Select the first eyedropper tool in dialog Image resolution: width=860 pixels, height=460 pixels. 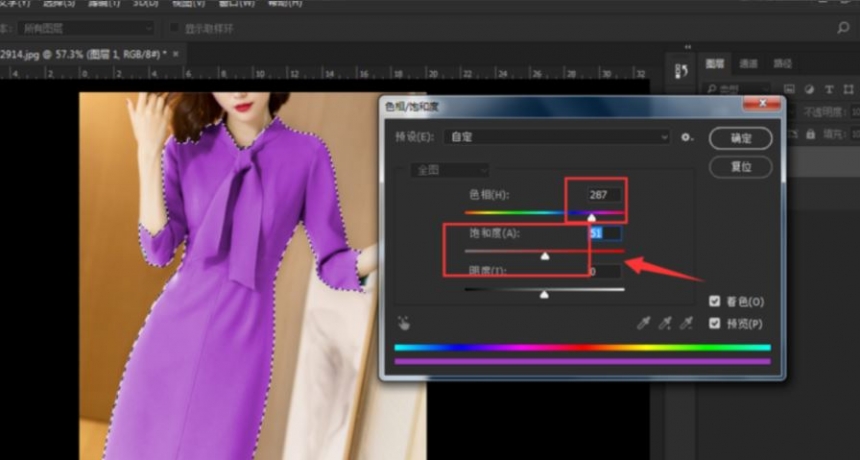pos(643,323)
